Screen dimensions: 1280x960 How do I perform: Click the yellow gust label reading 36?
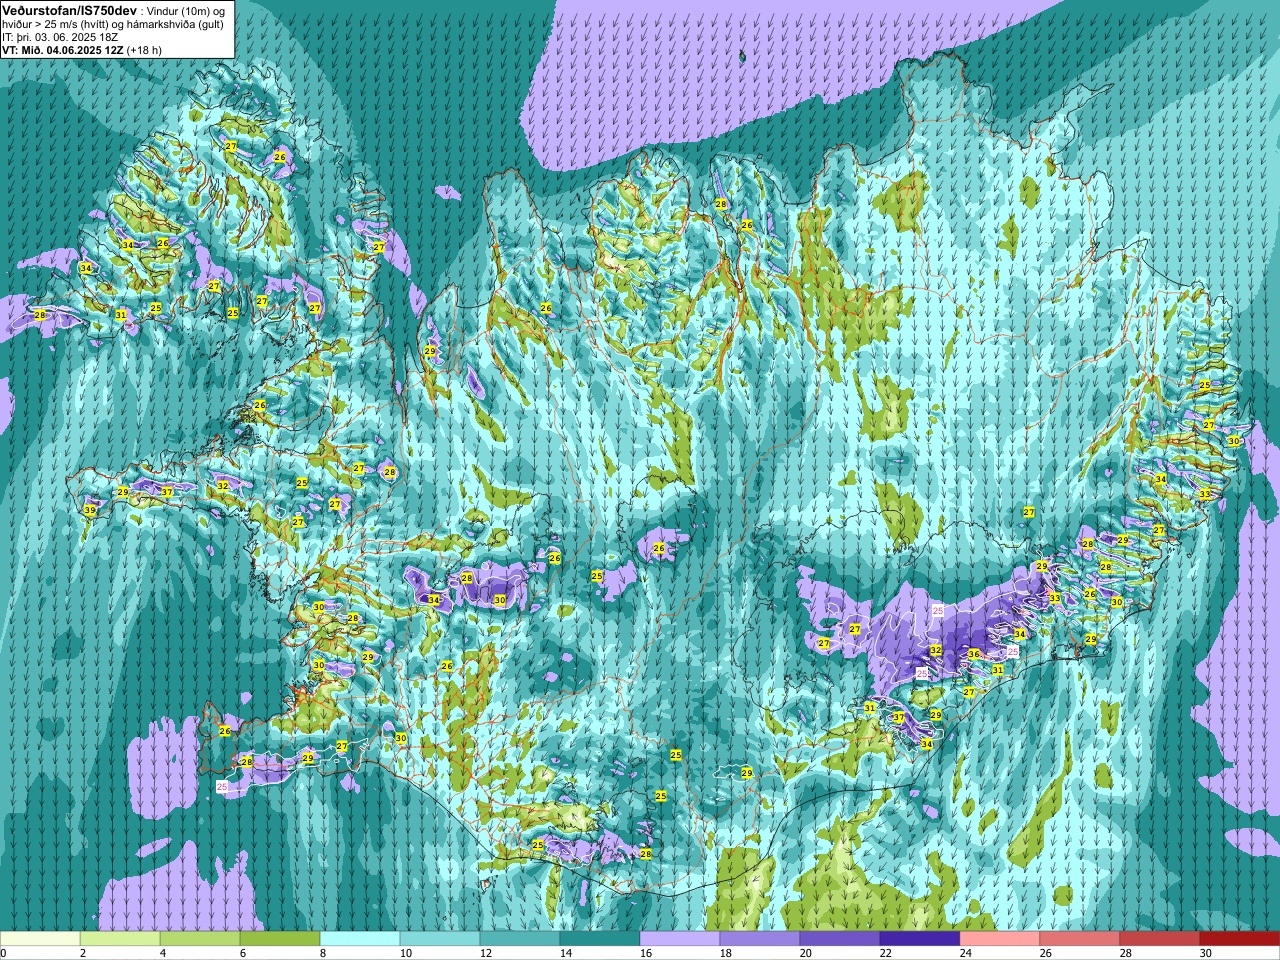974,655
